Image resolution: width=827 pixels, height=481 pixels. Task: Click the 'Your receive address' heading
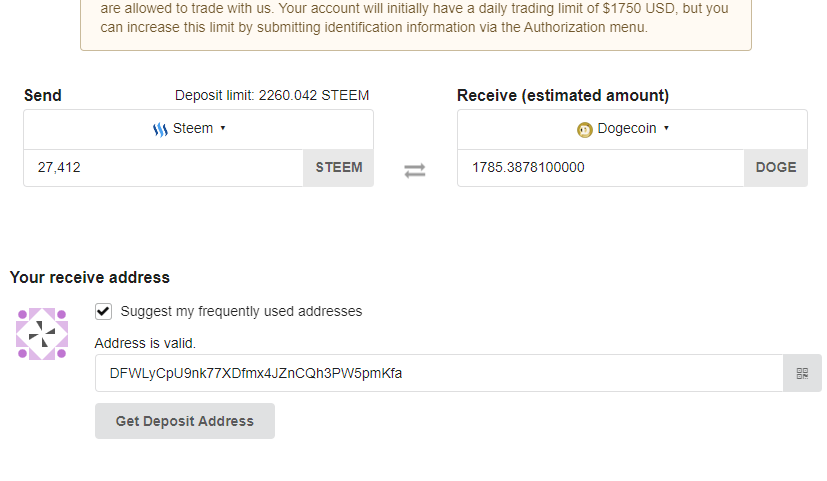pyautogui.click(x=90, y=277)
